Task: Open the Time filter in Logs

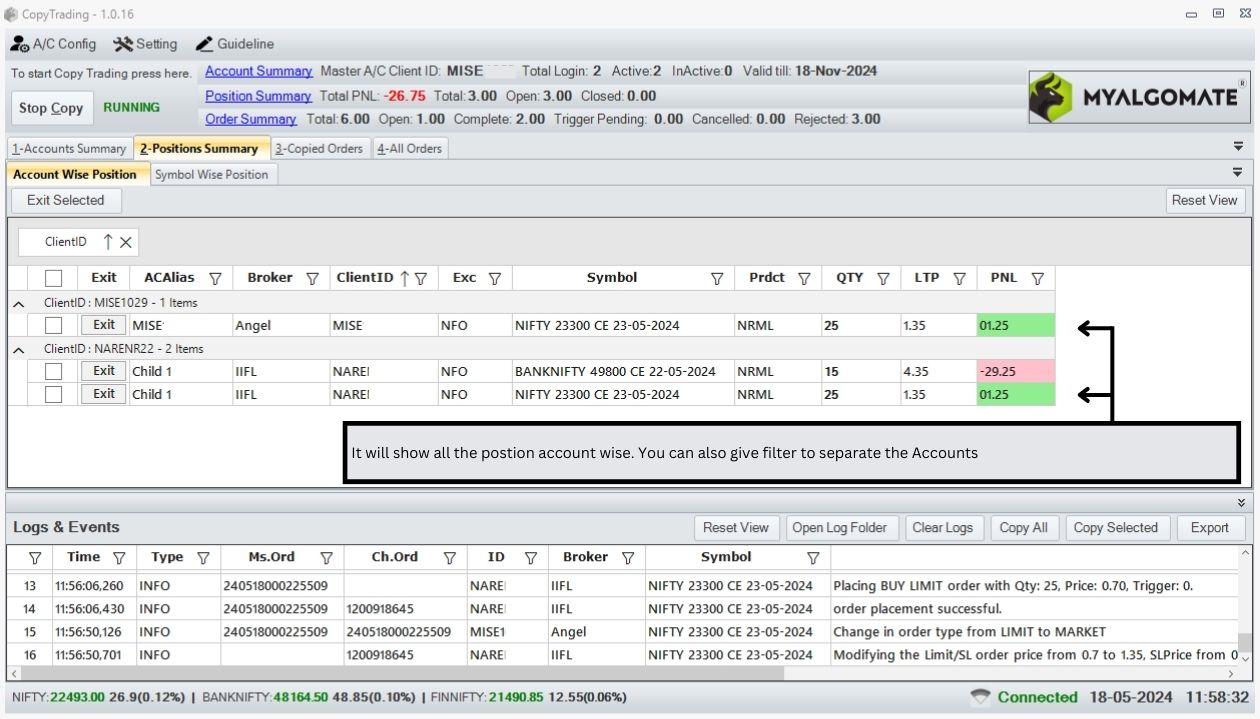Action: coord(119,557)
